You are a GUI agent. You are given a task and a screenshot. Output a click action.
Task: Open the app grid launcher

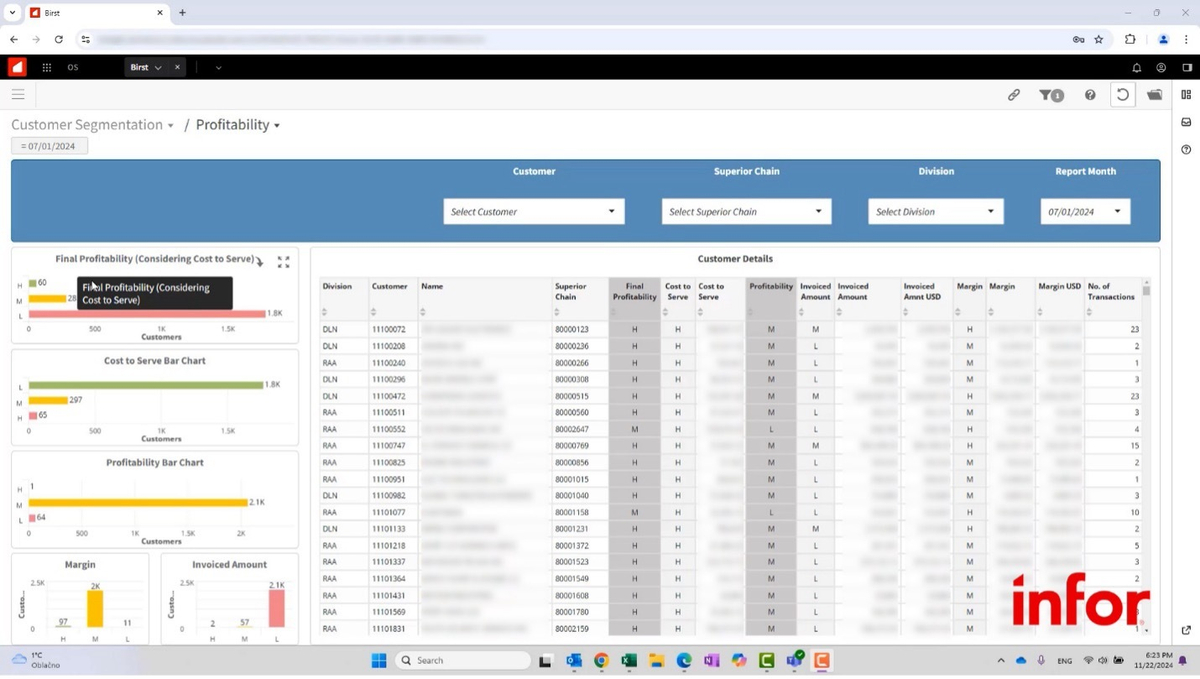pos(47,67)
